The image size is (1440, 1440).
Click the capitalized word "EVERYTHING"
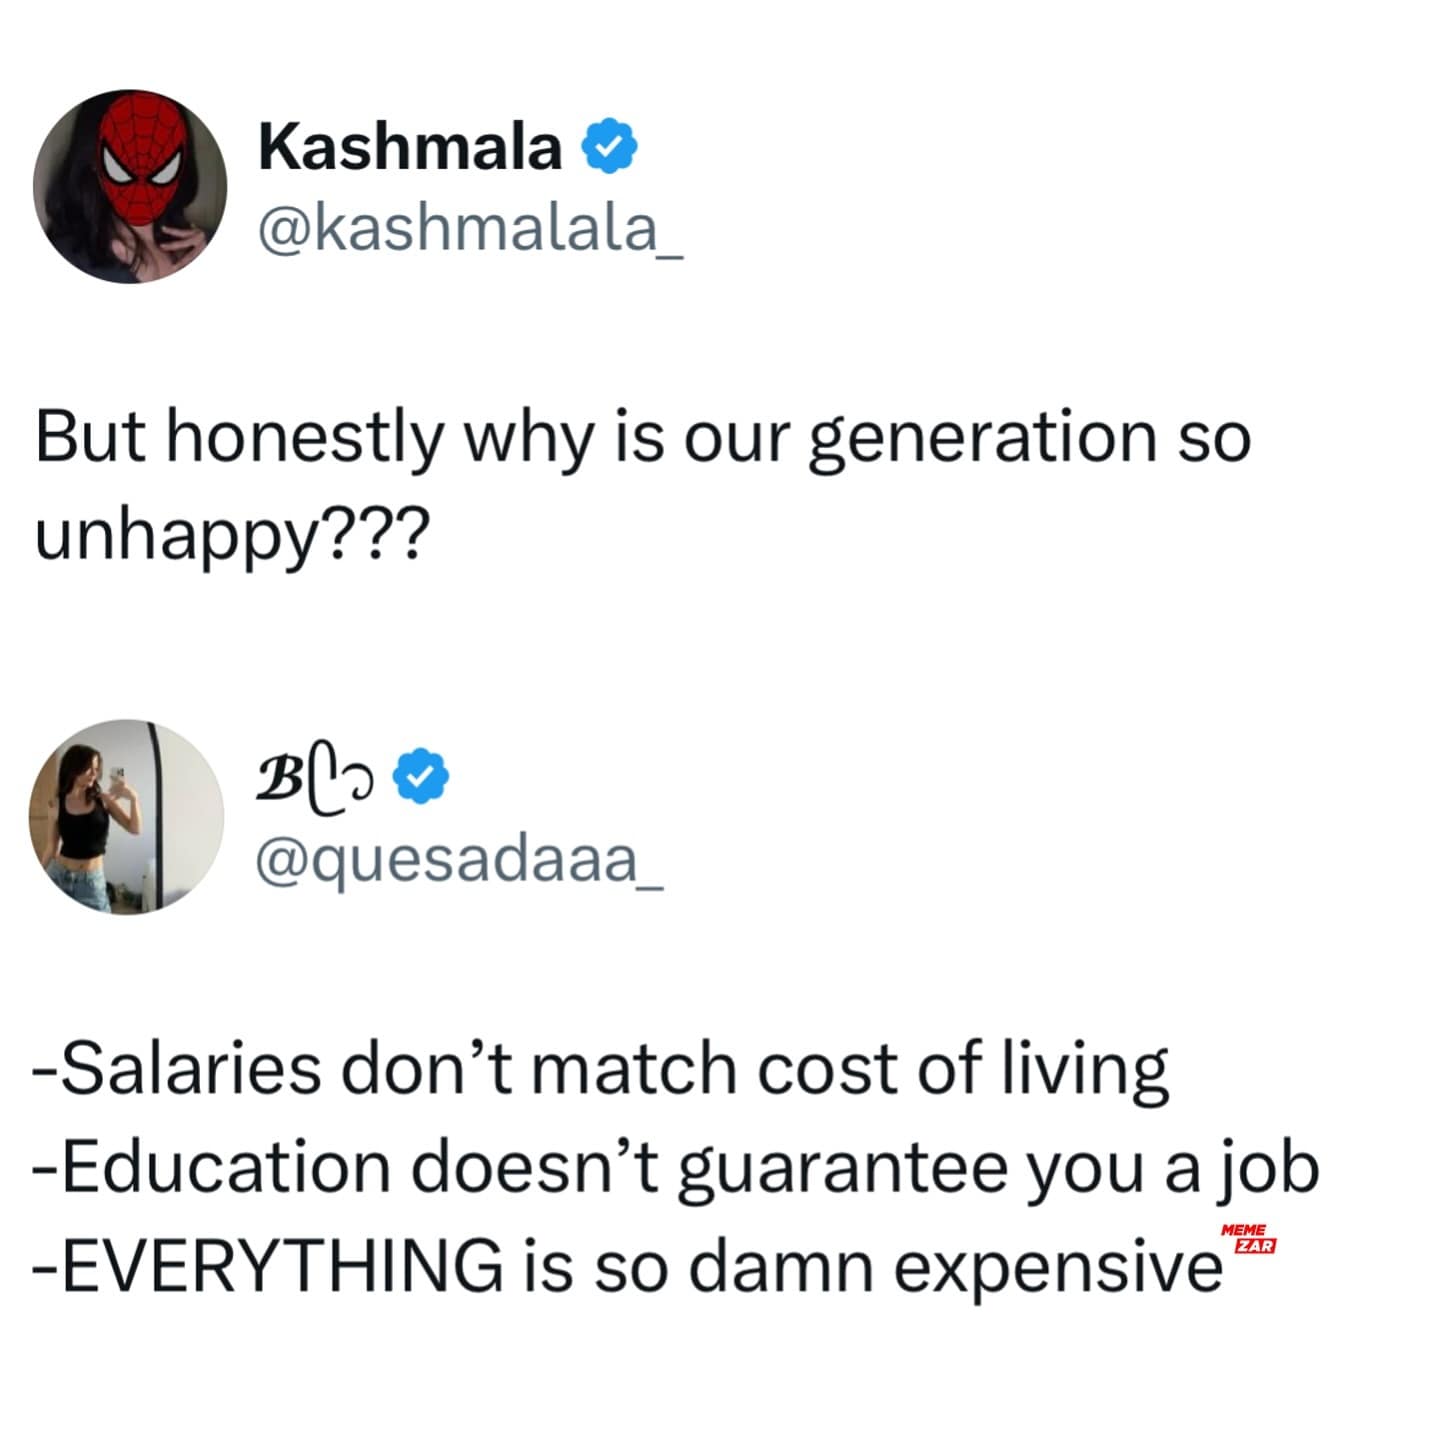click(282, 1265)
